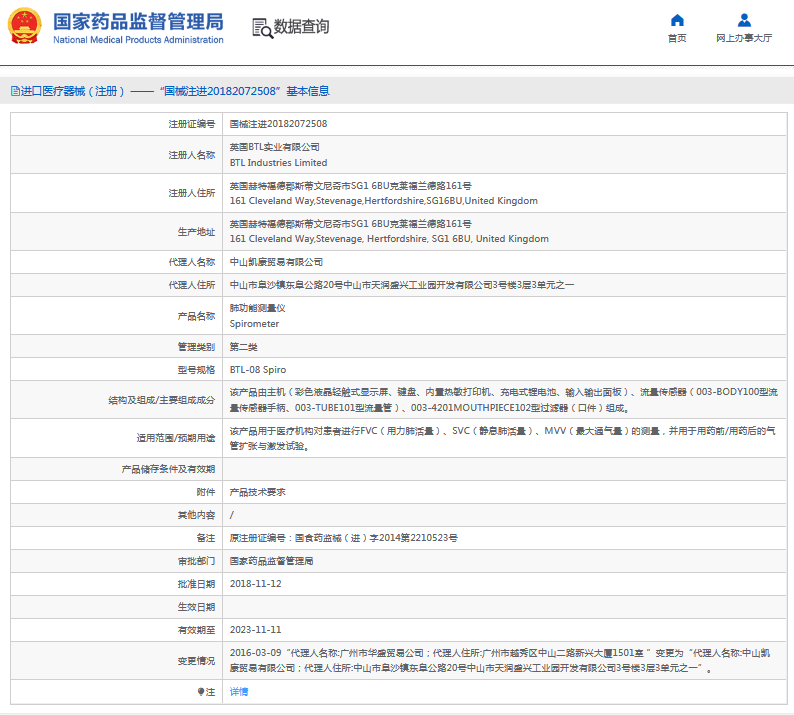Click the 型号规格 row label
794x715 pixels.
tap(196, 370)
